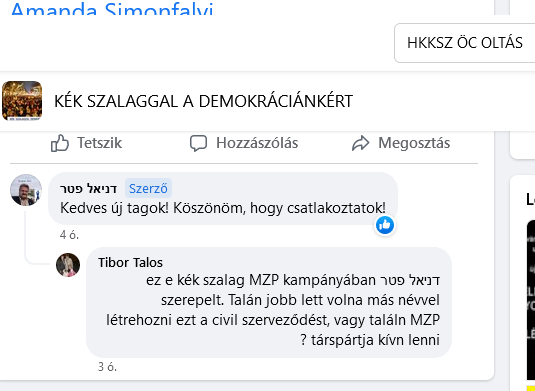Click the Megosztás label
Image resolution: width=535 pixels, height=391 pixels.
(414, 143)
